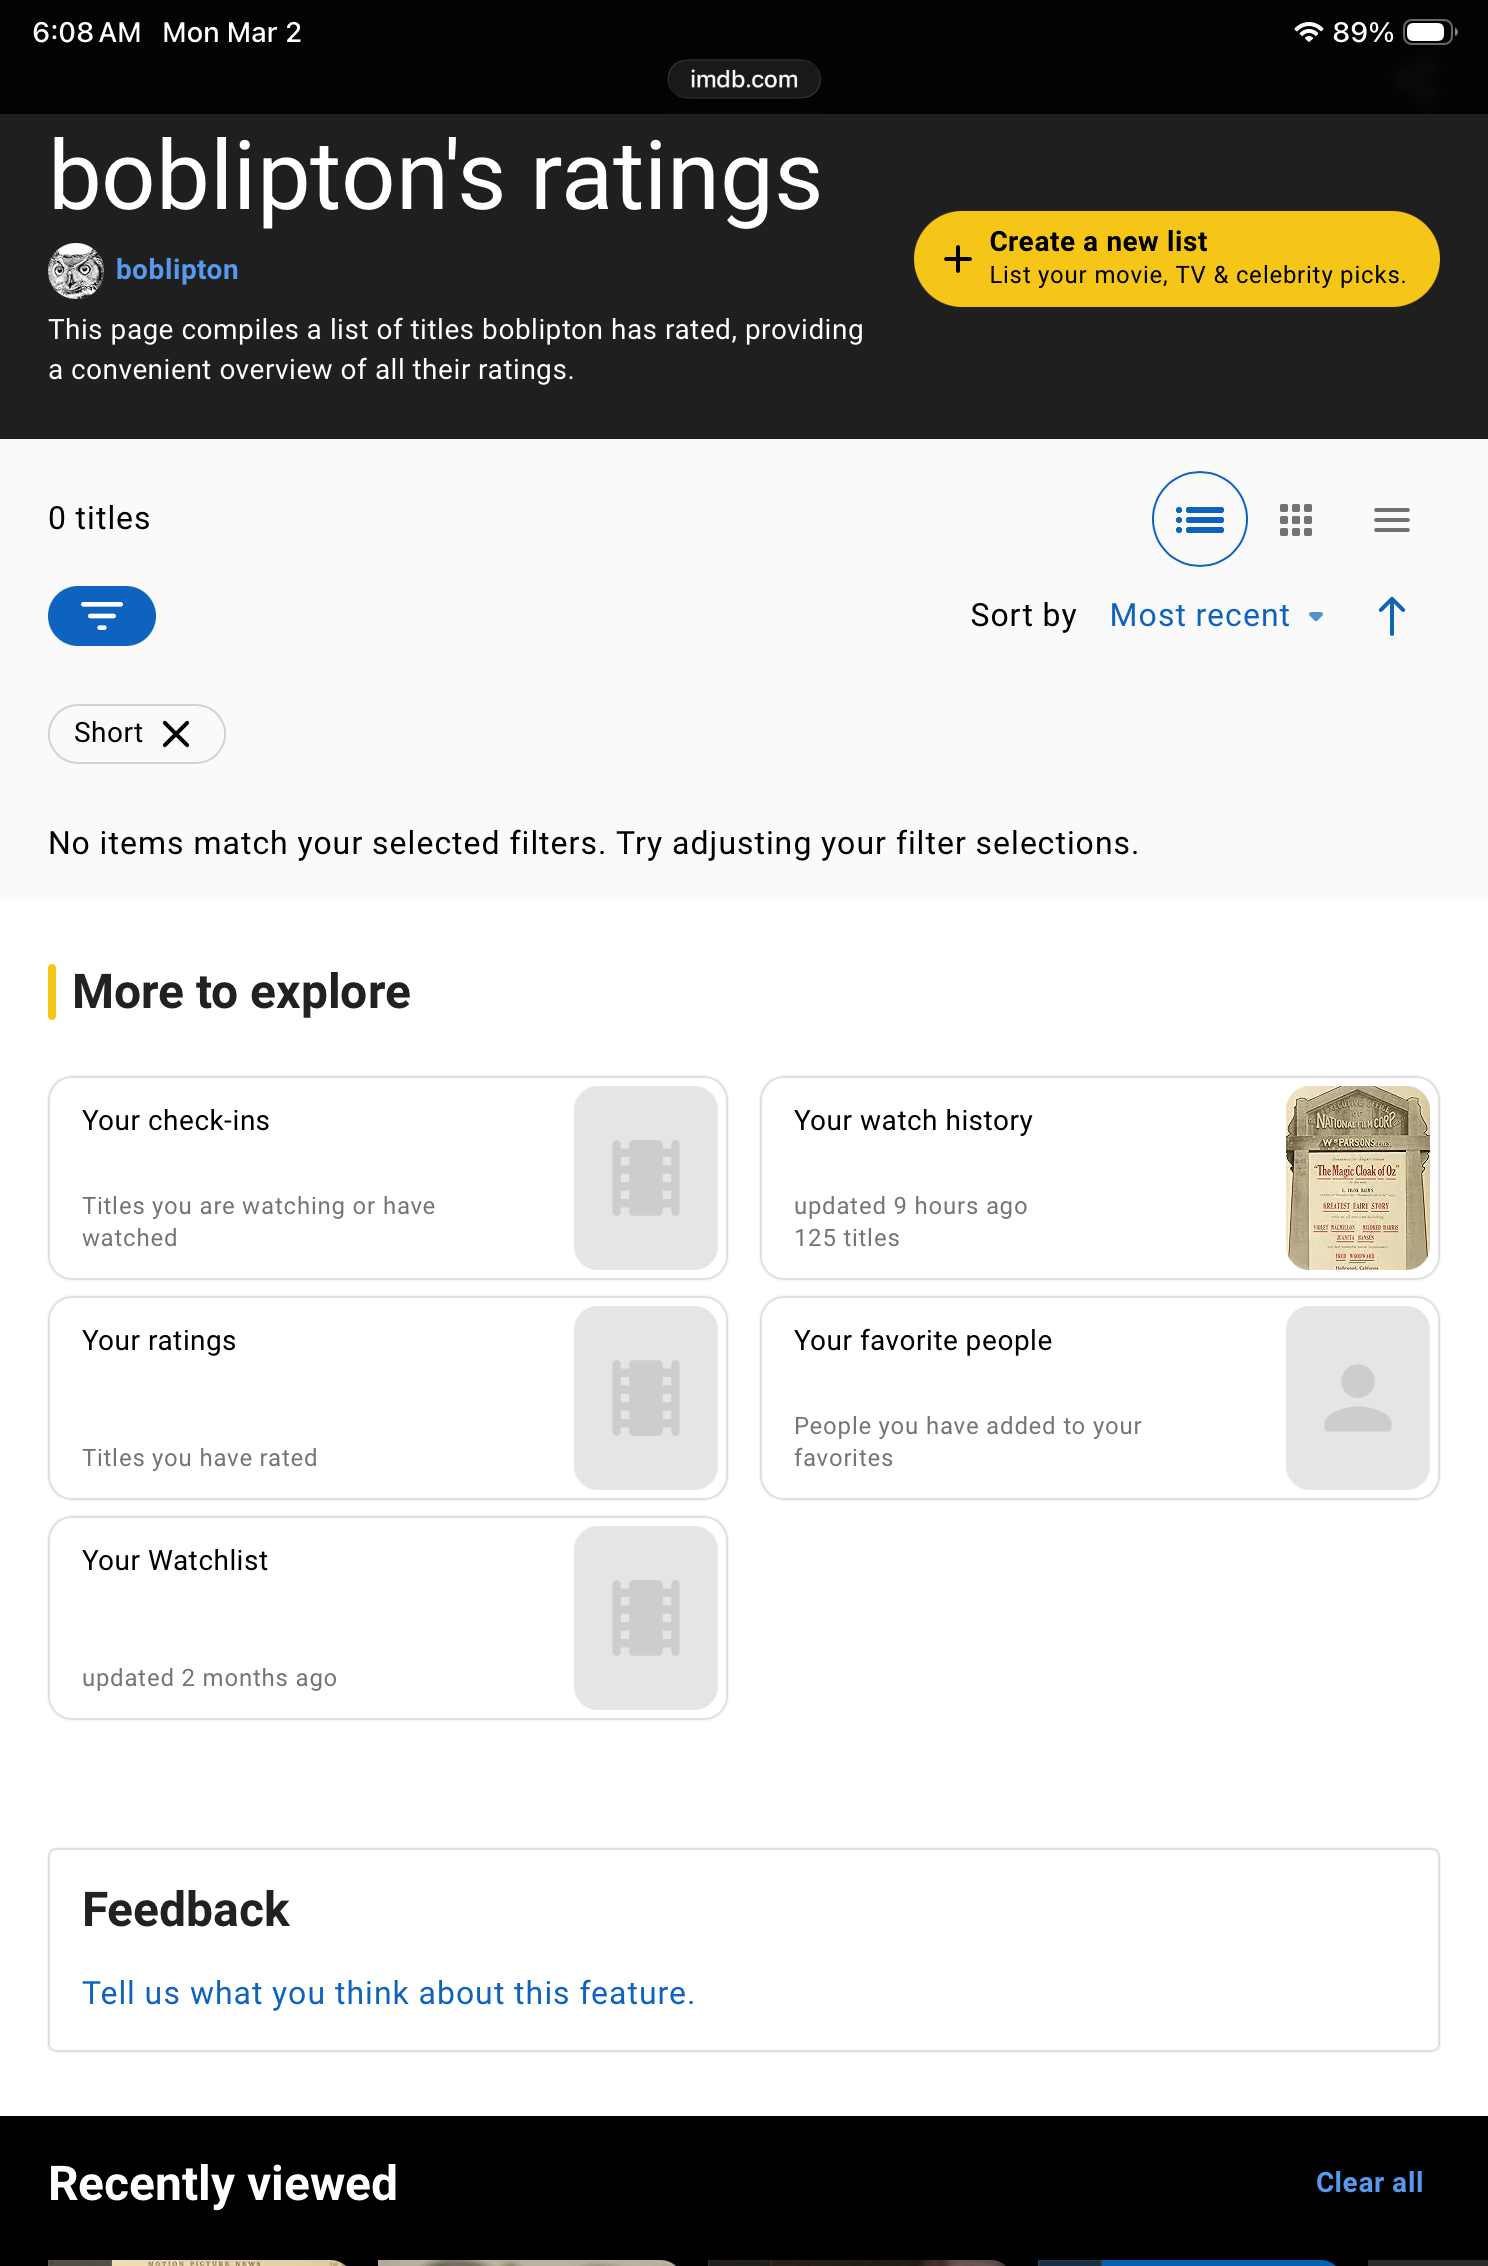The height and width of the screenshot is (2266, 1488).
Task: Remove the Short filter chip
Action: (x=176, y=734)
